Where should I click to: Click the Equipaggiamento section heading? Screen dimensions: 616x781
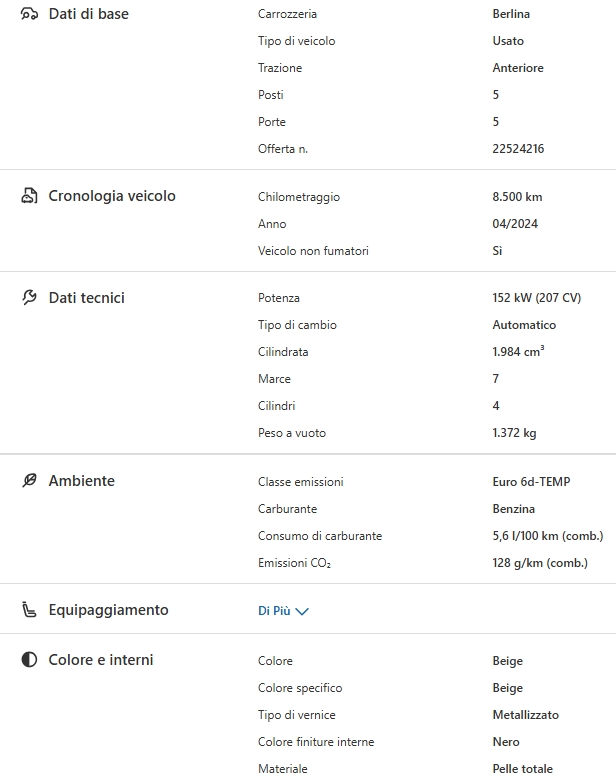coord(108,610)
